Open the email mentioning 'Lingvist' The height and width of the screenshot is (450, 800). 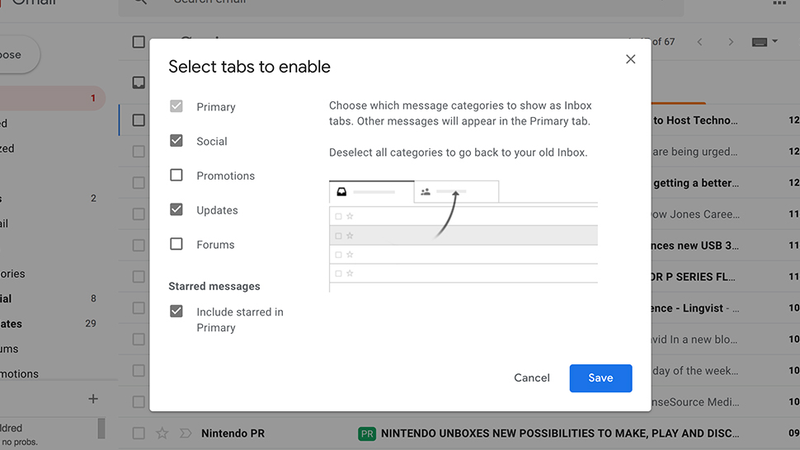coord(696,308)
